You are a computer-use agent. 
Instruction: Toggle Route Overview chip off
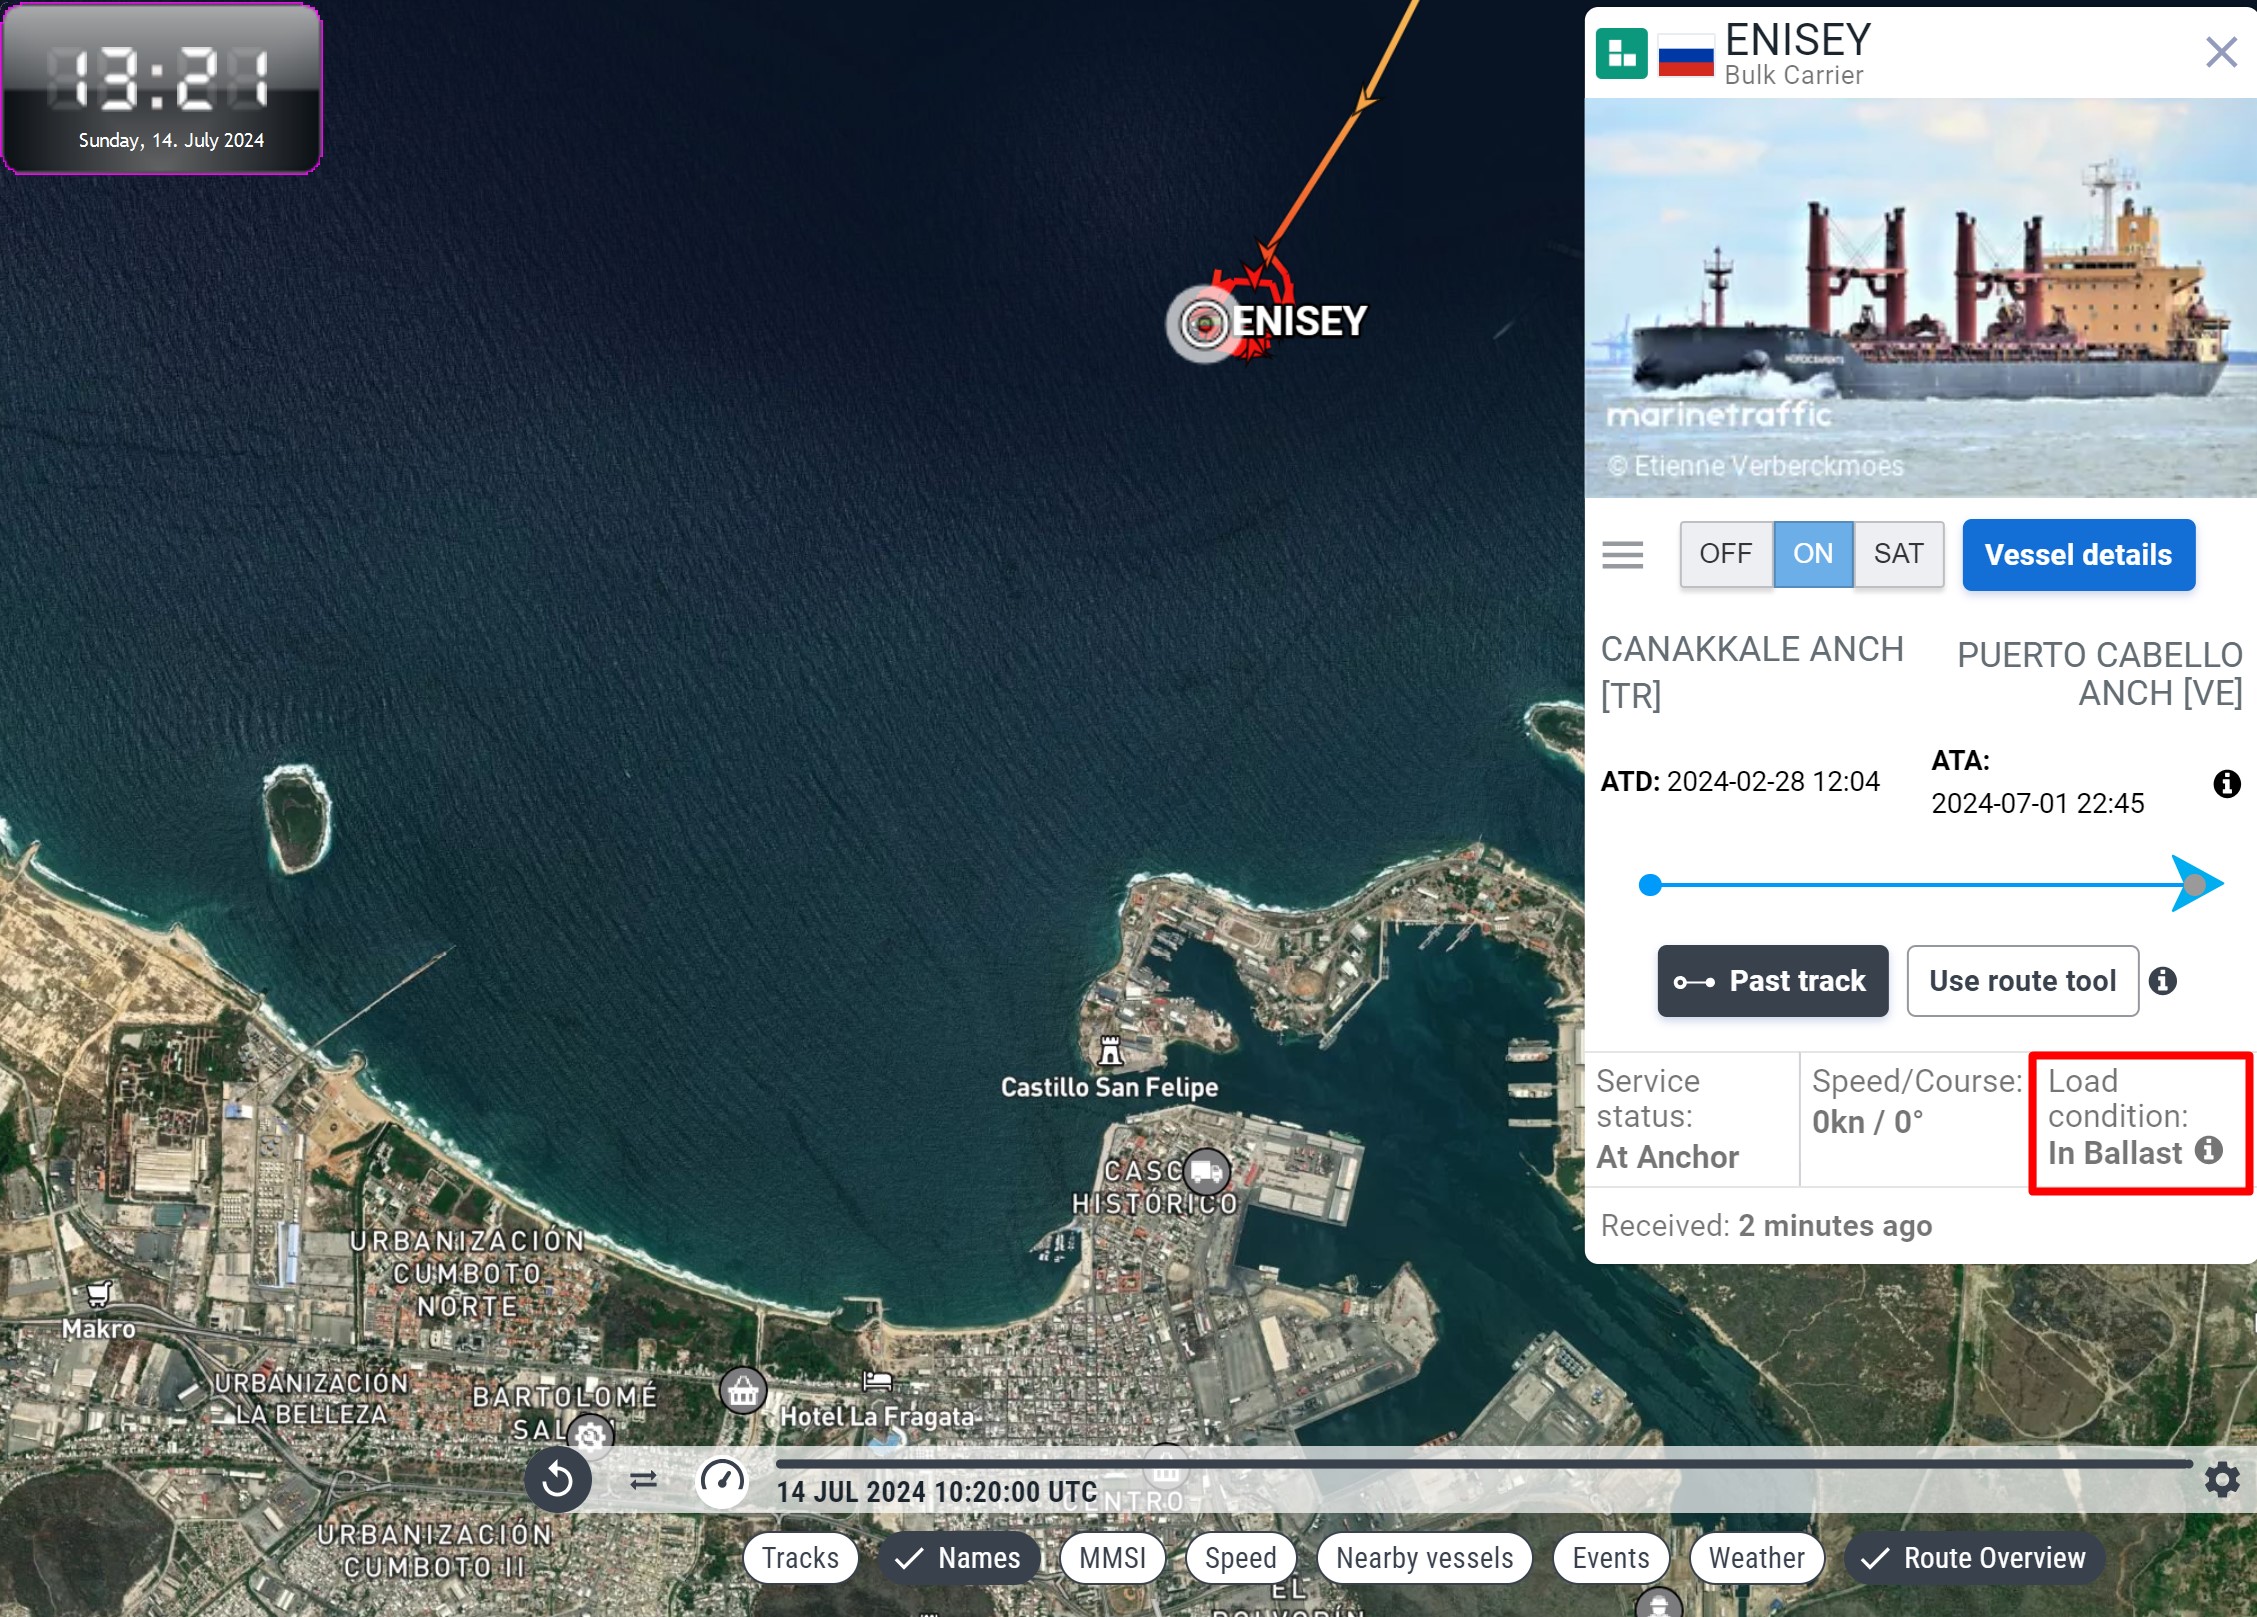point(1974,1558)
